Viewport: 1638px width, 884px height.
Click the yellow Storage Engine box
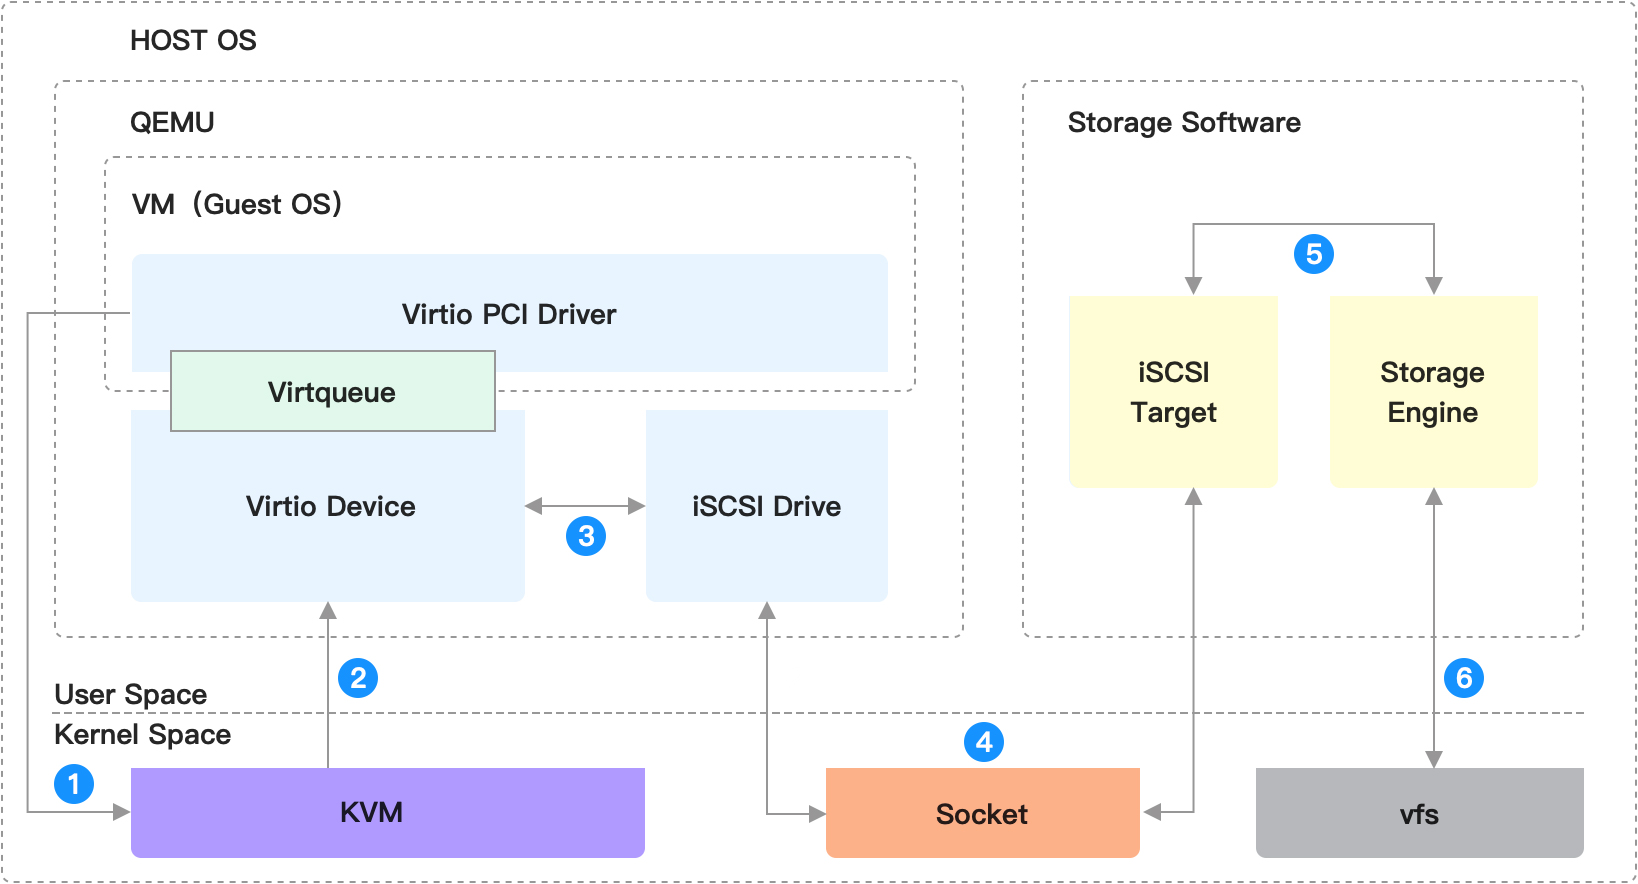click(1433, 391)
